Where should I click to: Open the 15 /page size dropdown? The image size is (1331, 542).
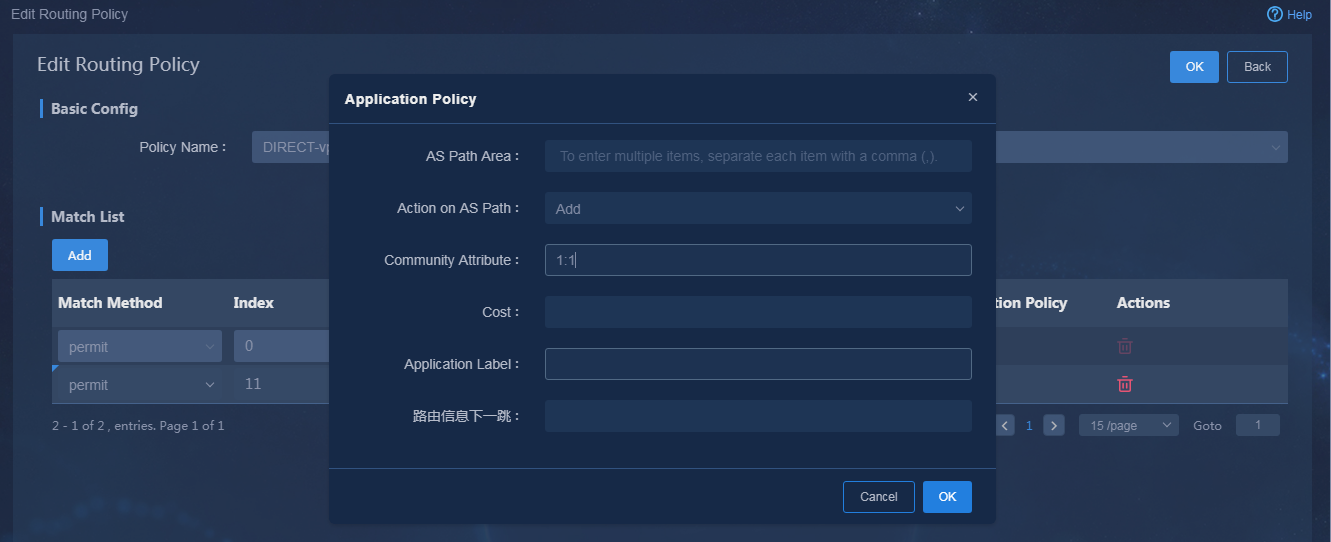point(1129,425)
